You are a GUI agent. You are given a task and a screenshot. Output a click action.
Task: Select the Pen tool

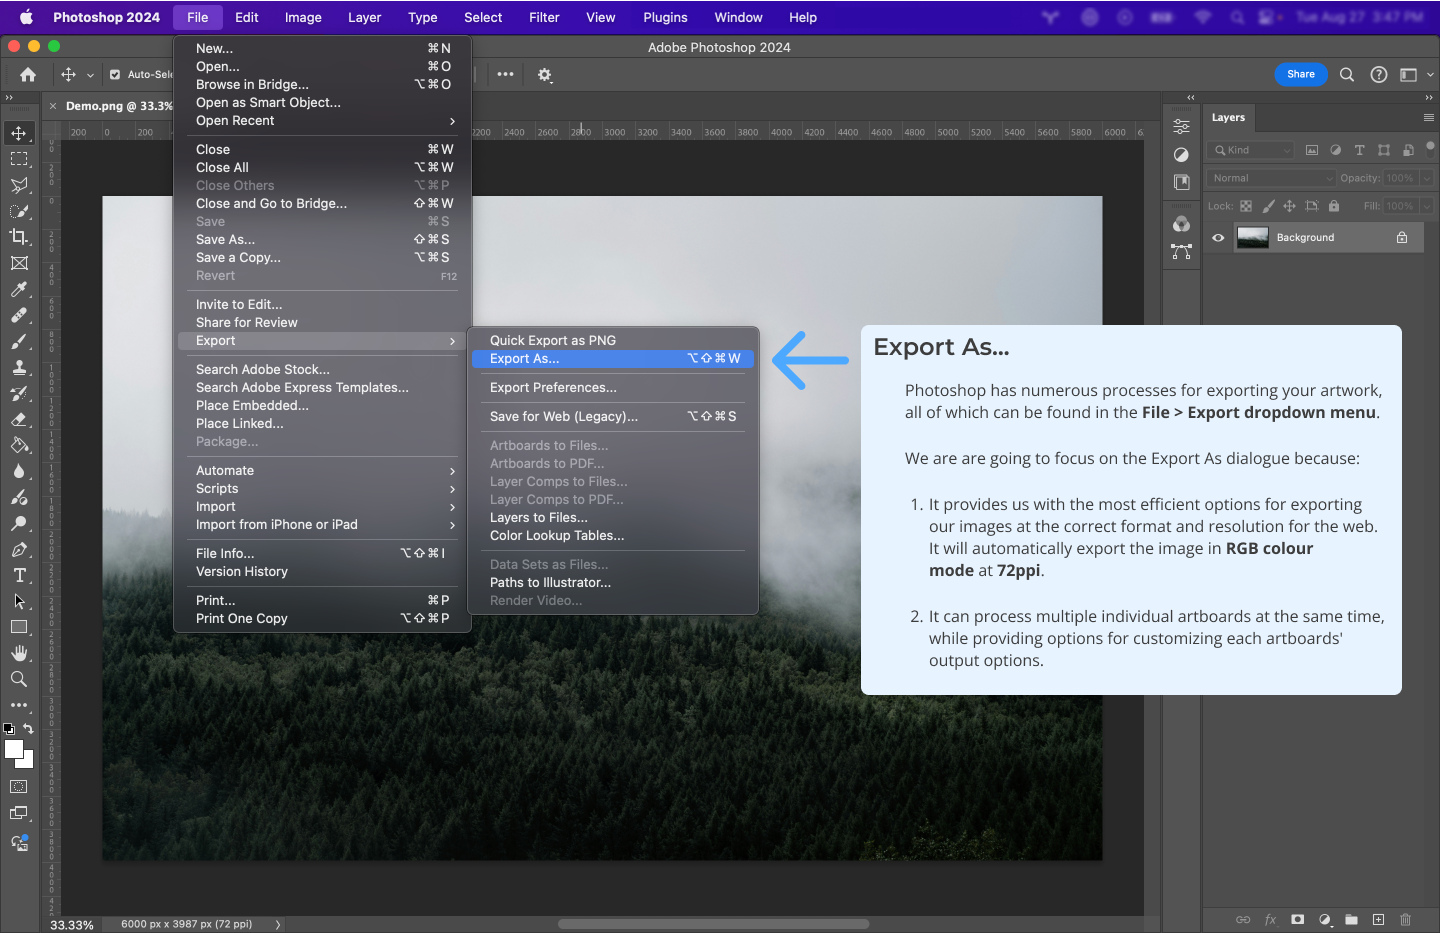[19, 549]
